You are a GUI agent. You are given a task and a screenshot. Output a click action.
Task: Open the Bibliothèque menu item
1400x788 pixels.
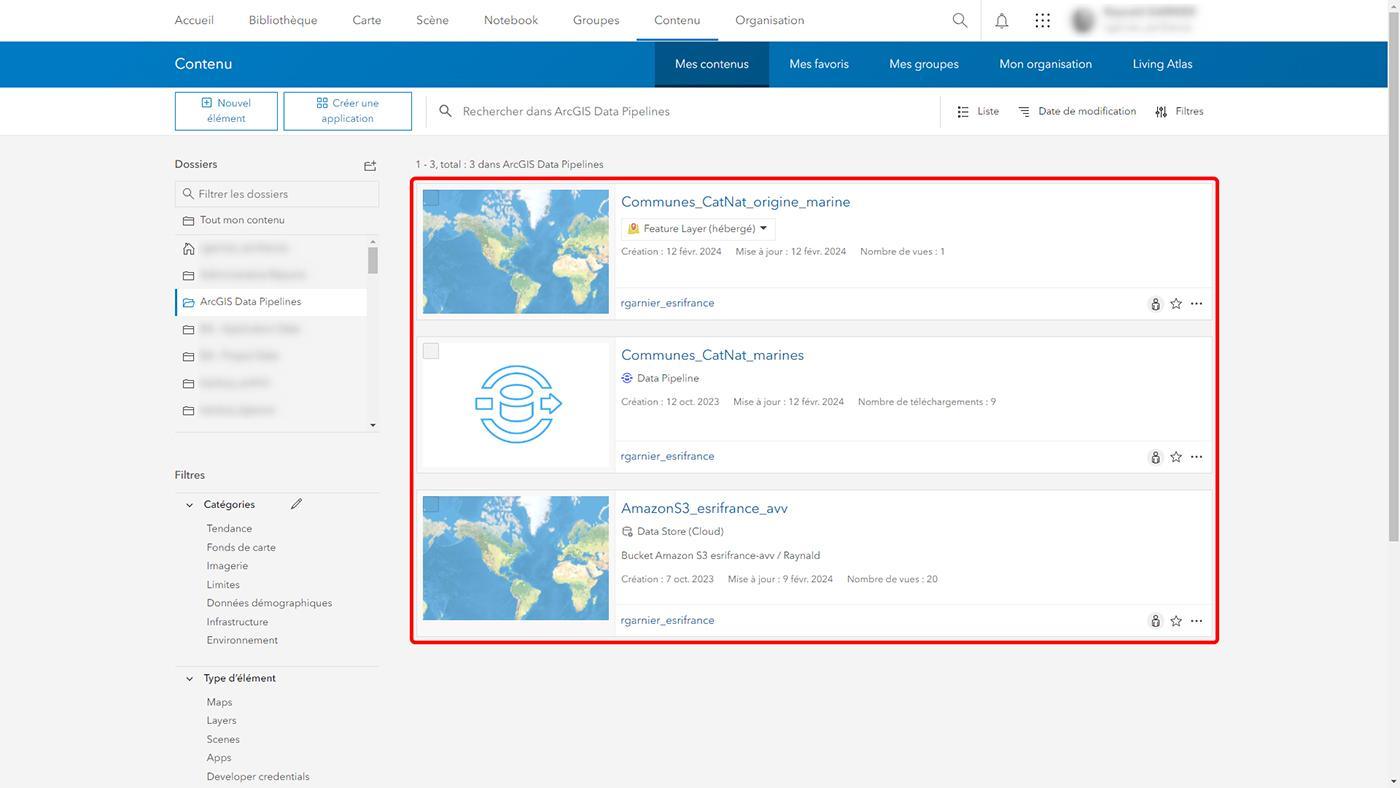coord(283,20)
